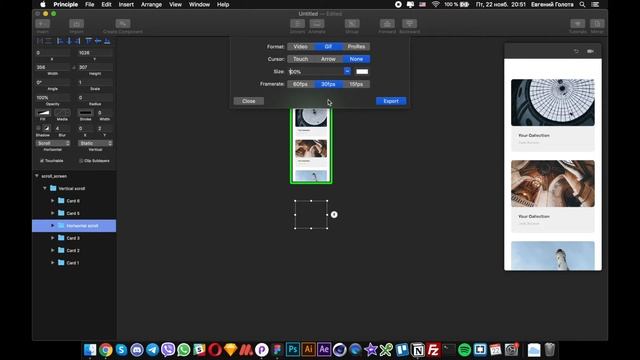Viewport: 640px width, 360px height.
Task: Open the Animate panel toolbar icon
Action: point(317,24)
